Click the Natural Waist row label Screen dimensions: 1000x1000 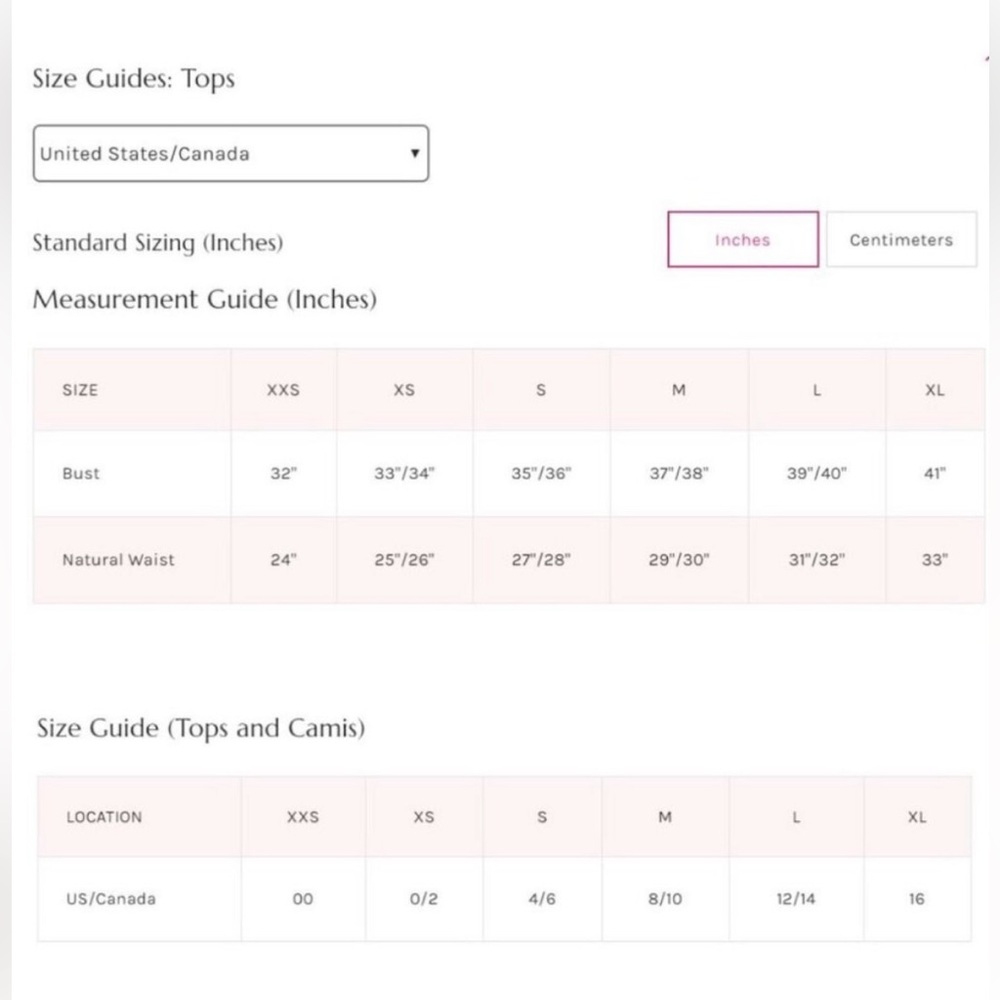pos(118,560)
